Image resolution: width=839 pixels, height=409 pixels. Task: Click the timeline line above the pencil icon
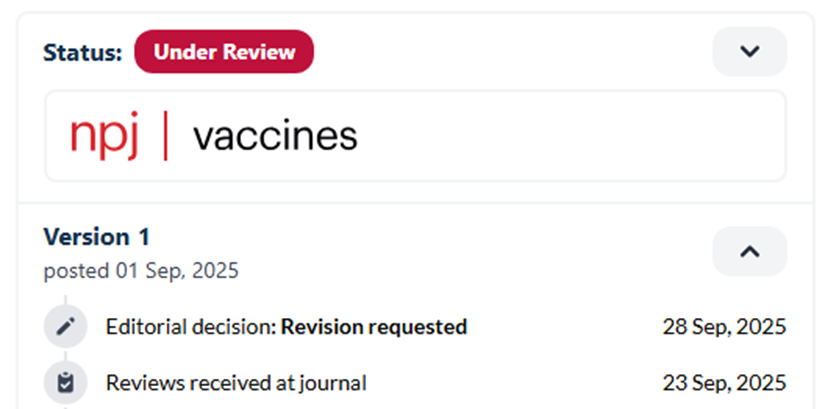coord(65,300)
